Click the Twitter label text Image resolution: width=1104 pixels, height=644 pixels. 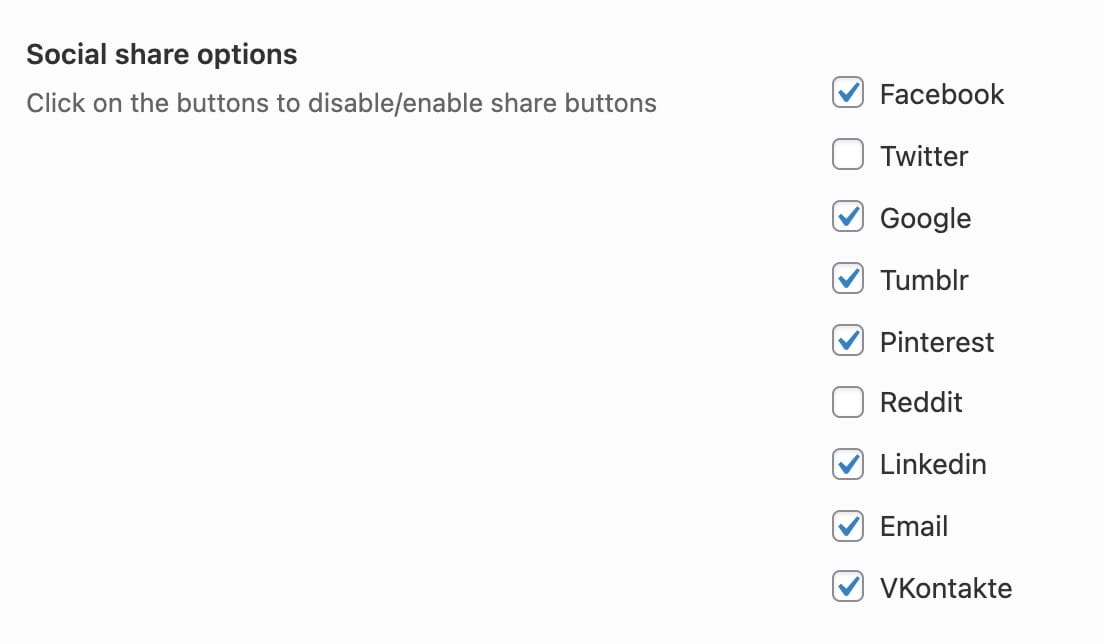click(924, 156)
